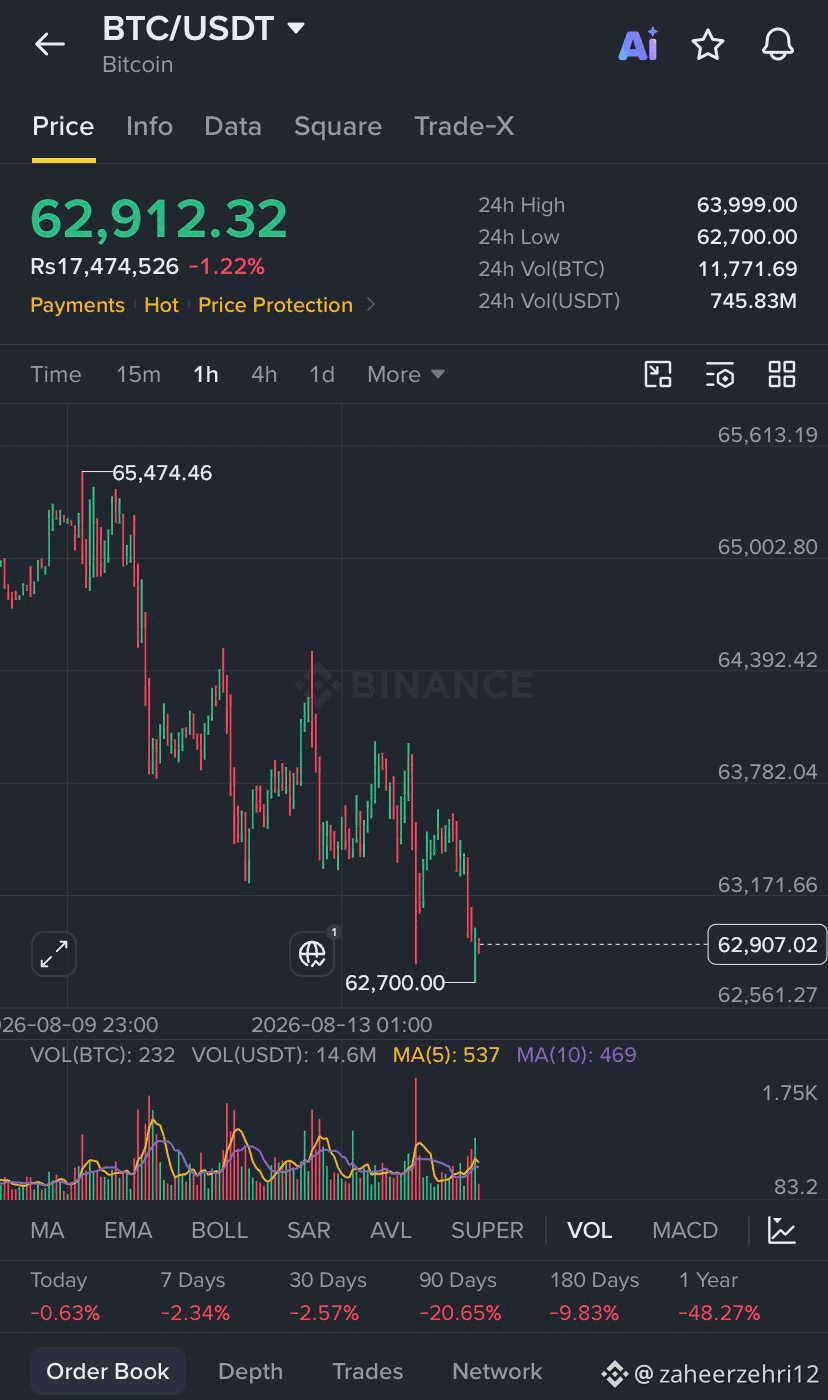Enable the EMA indicator
Viewport: 828px width, 1400px height.
pos(128,1230)
